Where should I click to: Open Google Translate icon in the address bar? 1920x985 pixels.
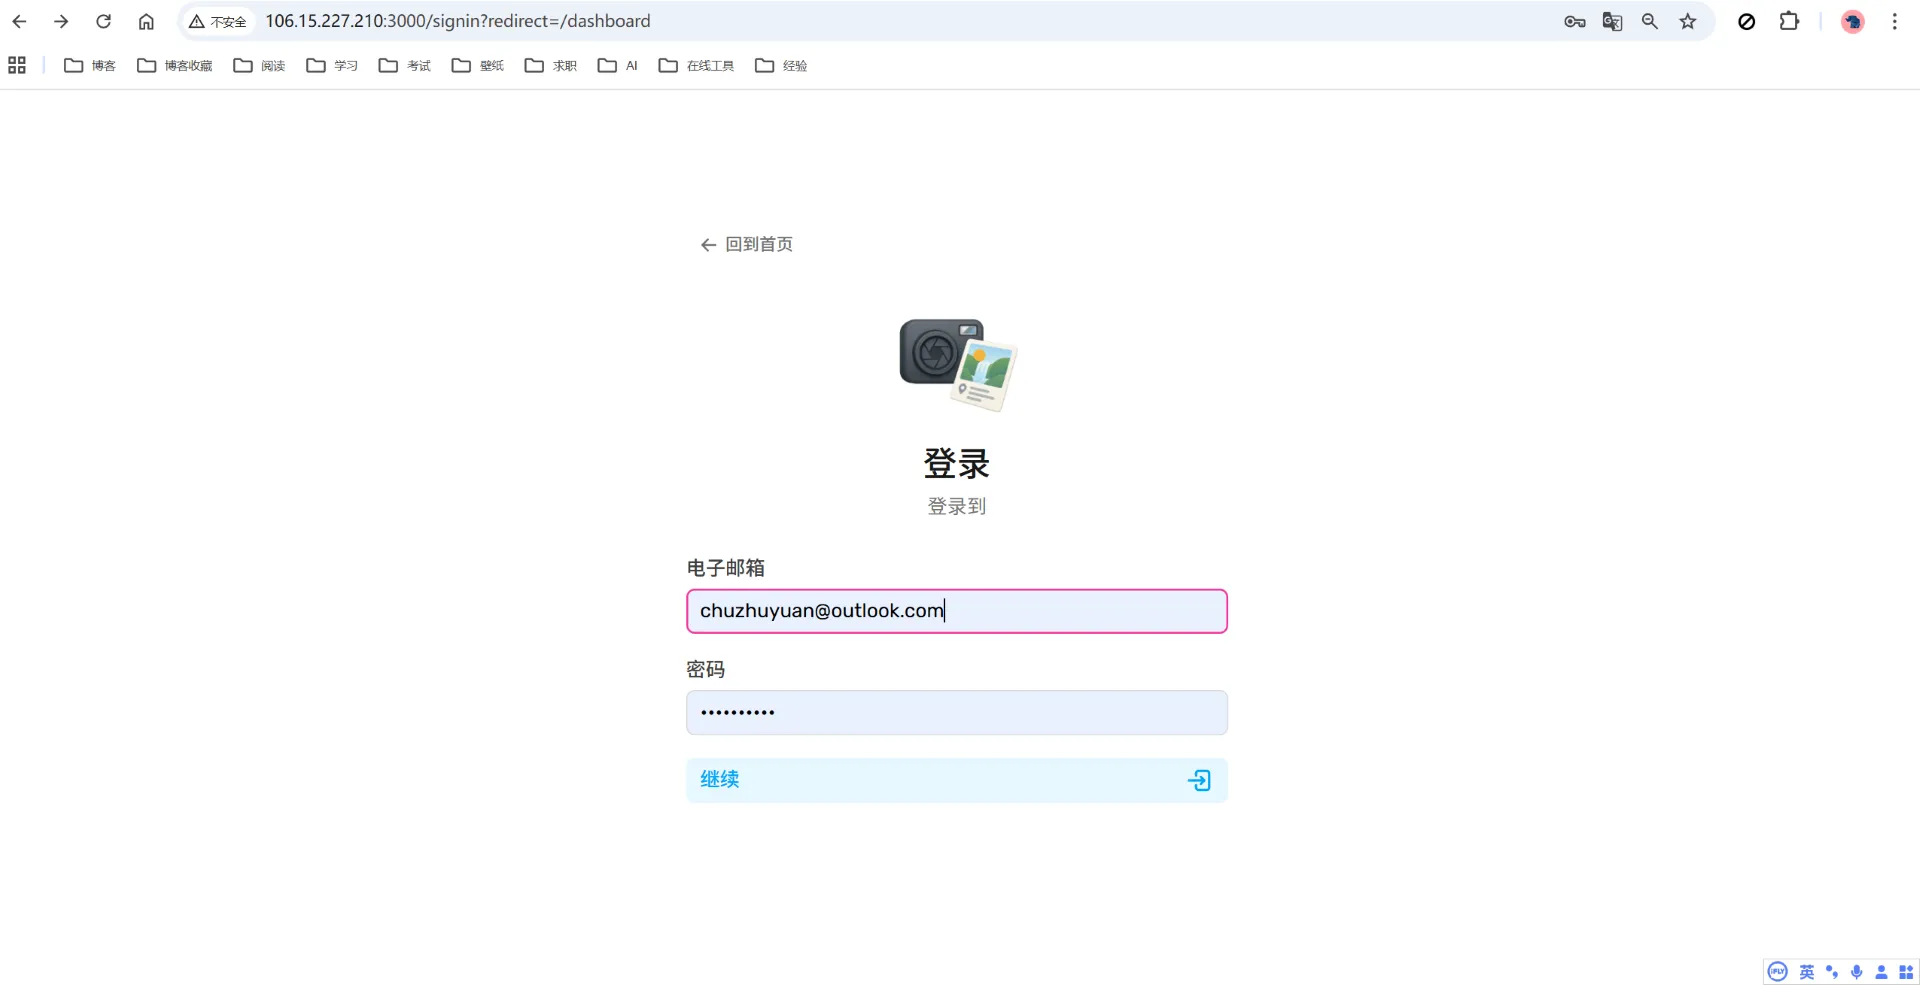point(1612,21)
